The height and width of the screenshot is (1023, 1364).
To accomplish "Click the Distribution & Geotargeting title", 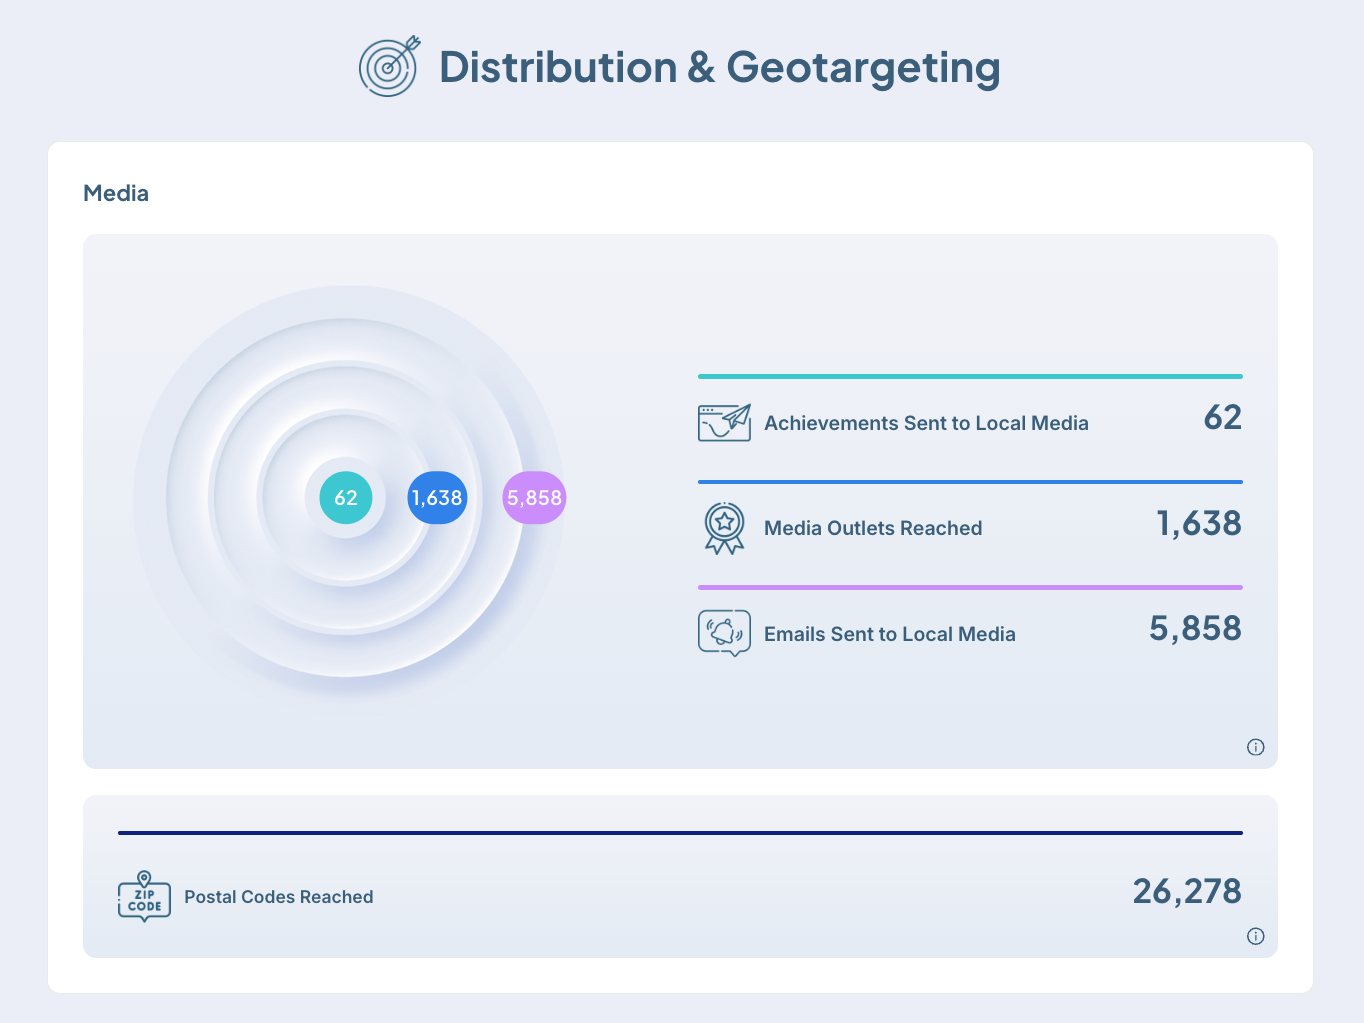I will tap(719, 68).
